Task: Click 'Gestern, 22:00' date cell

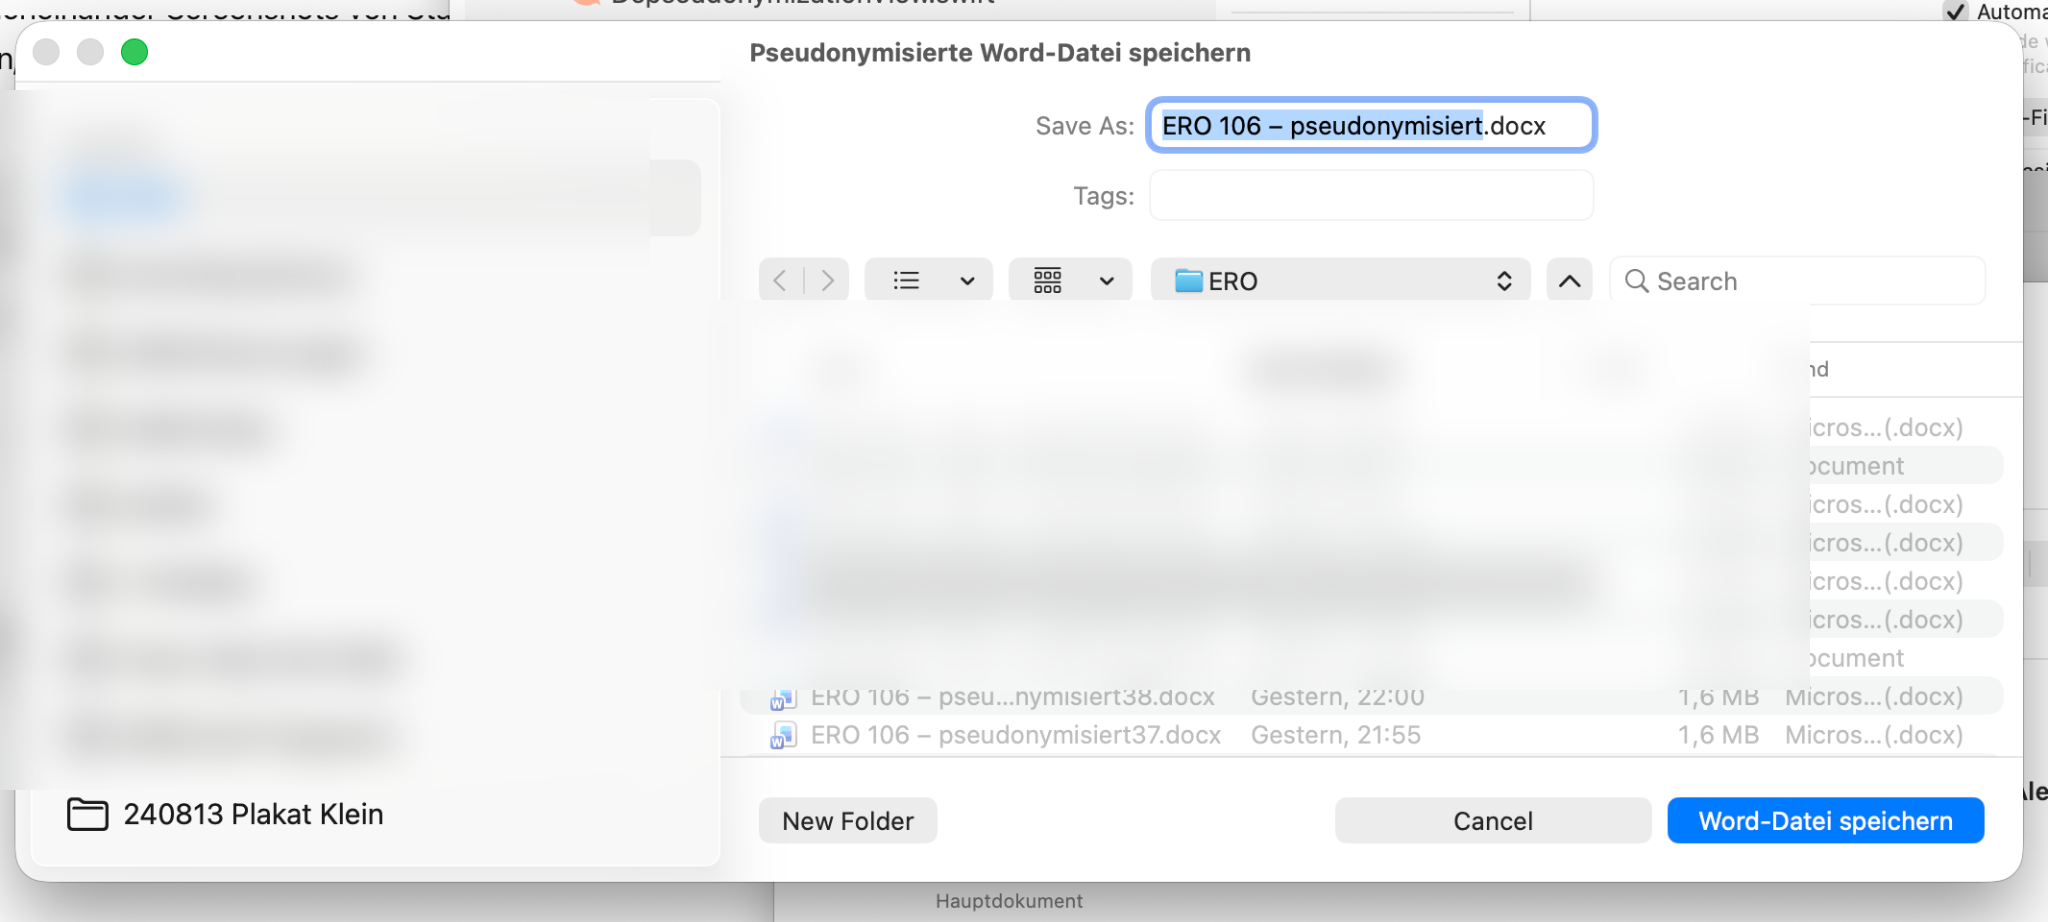Action: [1338, 697]
